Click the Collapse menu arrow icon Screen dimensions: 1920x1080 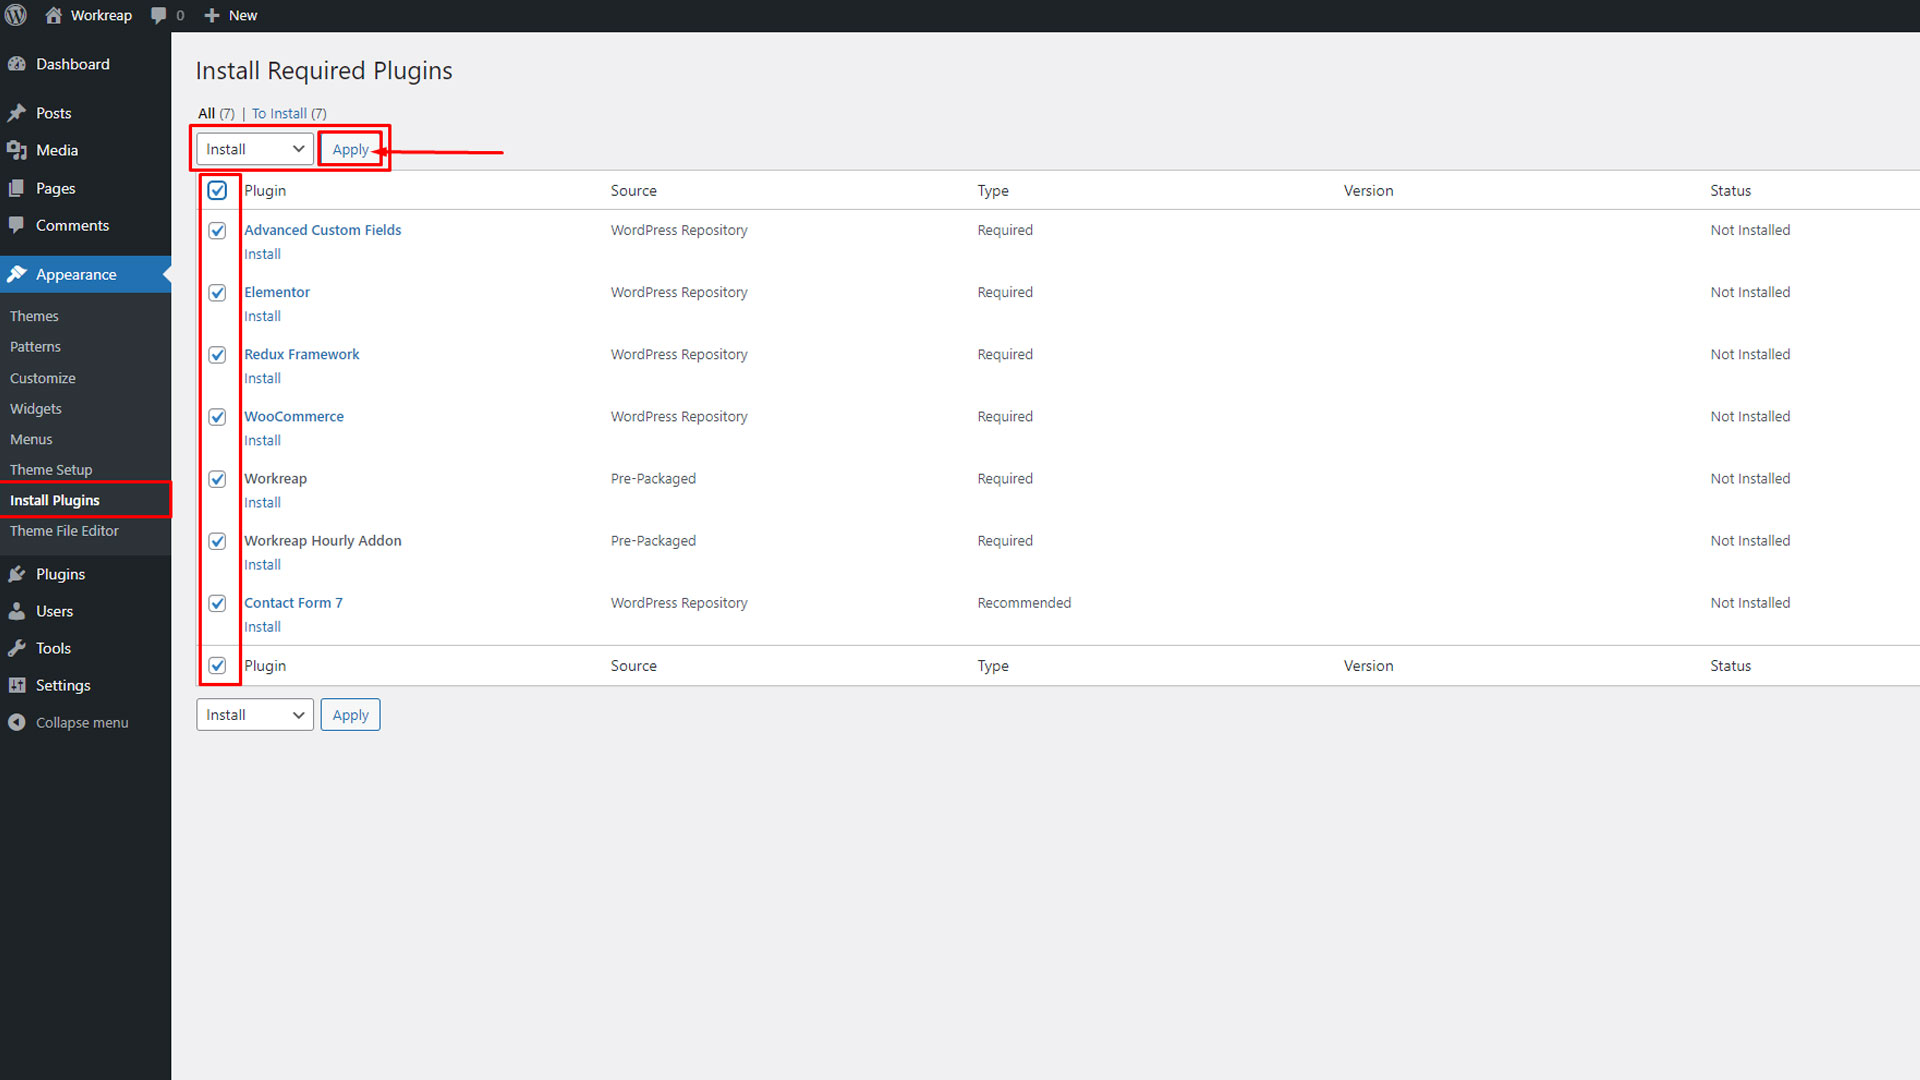[17, 722]
